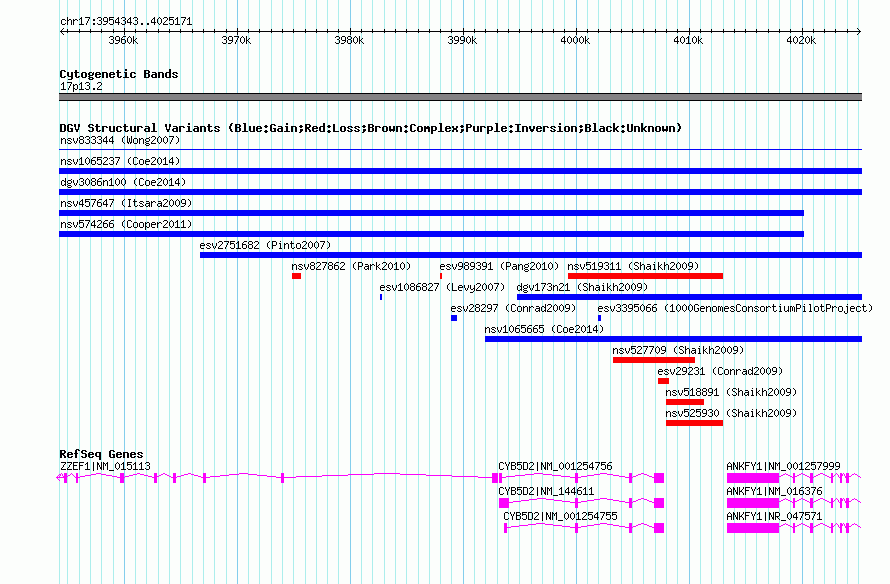Click the blue esv28297 (Conrad2009) gain marker
The image size is (890, 584).
click(x=454, y=318)
